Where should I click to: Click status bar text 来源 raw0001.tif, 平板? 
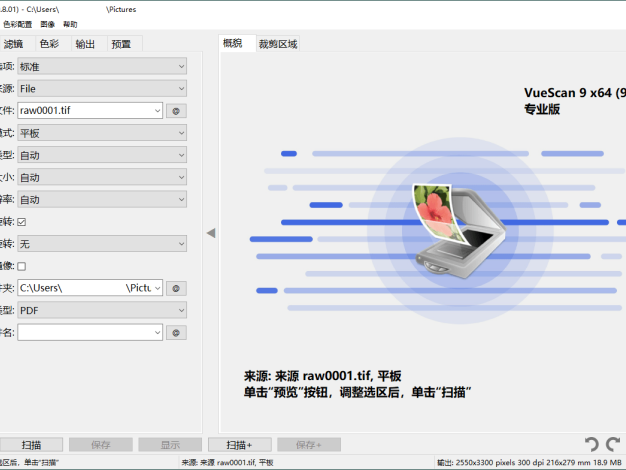click(228, 462)
